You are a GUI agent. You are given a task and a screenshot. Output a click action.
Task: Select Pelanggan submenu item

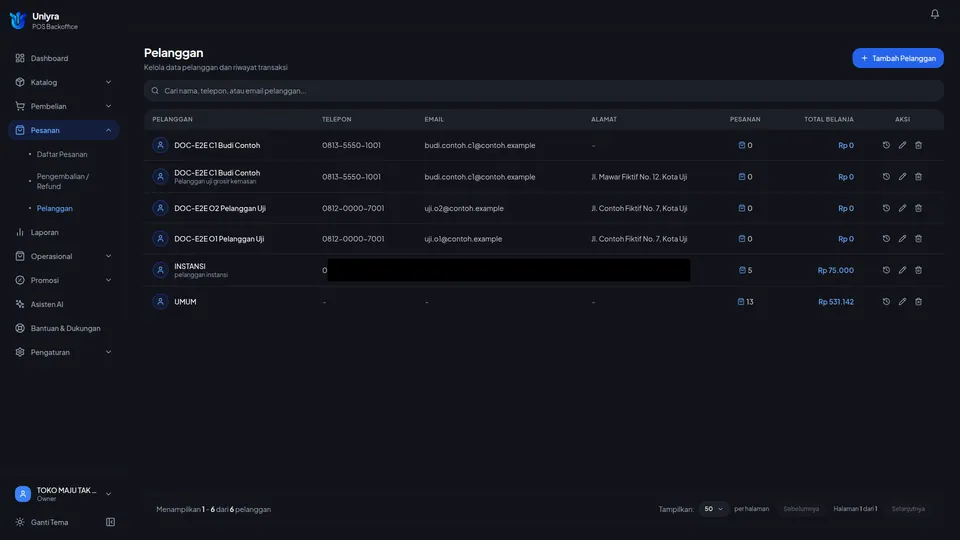pos(54,208)
